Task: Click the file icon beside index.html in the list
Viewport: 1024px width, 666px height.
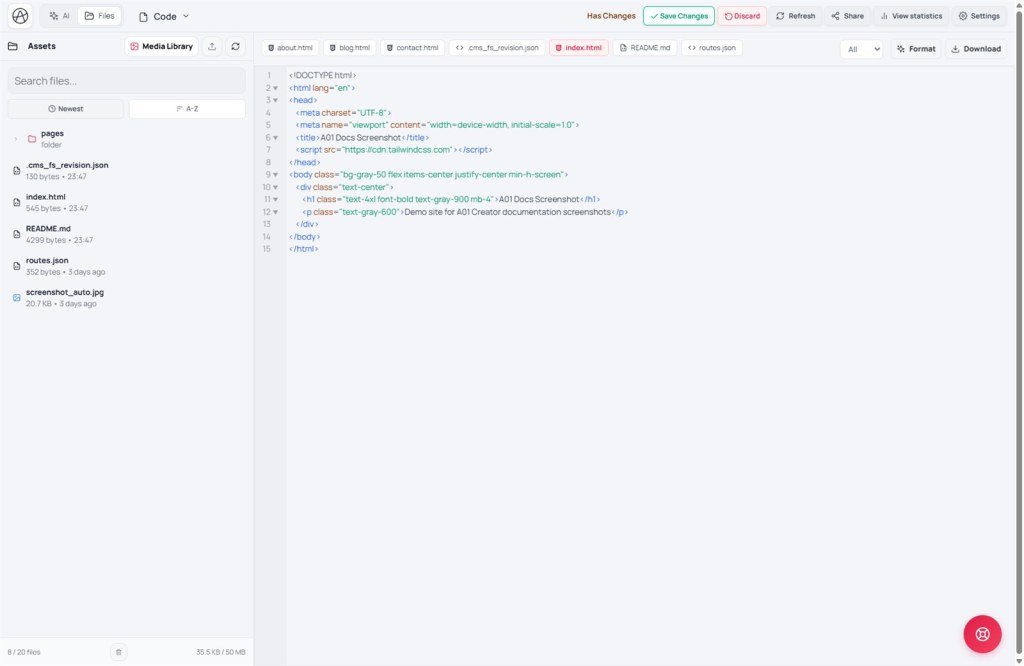Action: click(x=16, y=202)
